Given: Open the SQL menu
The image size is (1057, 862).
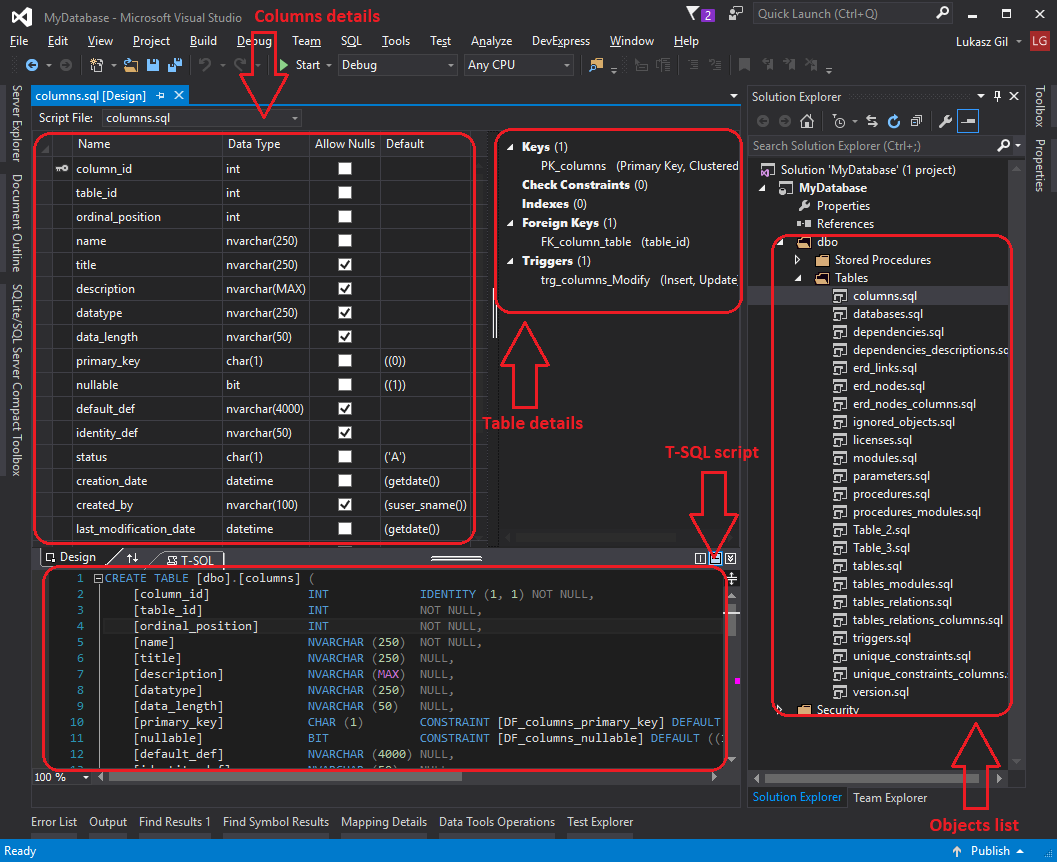Looking at the screenshot, I should coord(351,41).
